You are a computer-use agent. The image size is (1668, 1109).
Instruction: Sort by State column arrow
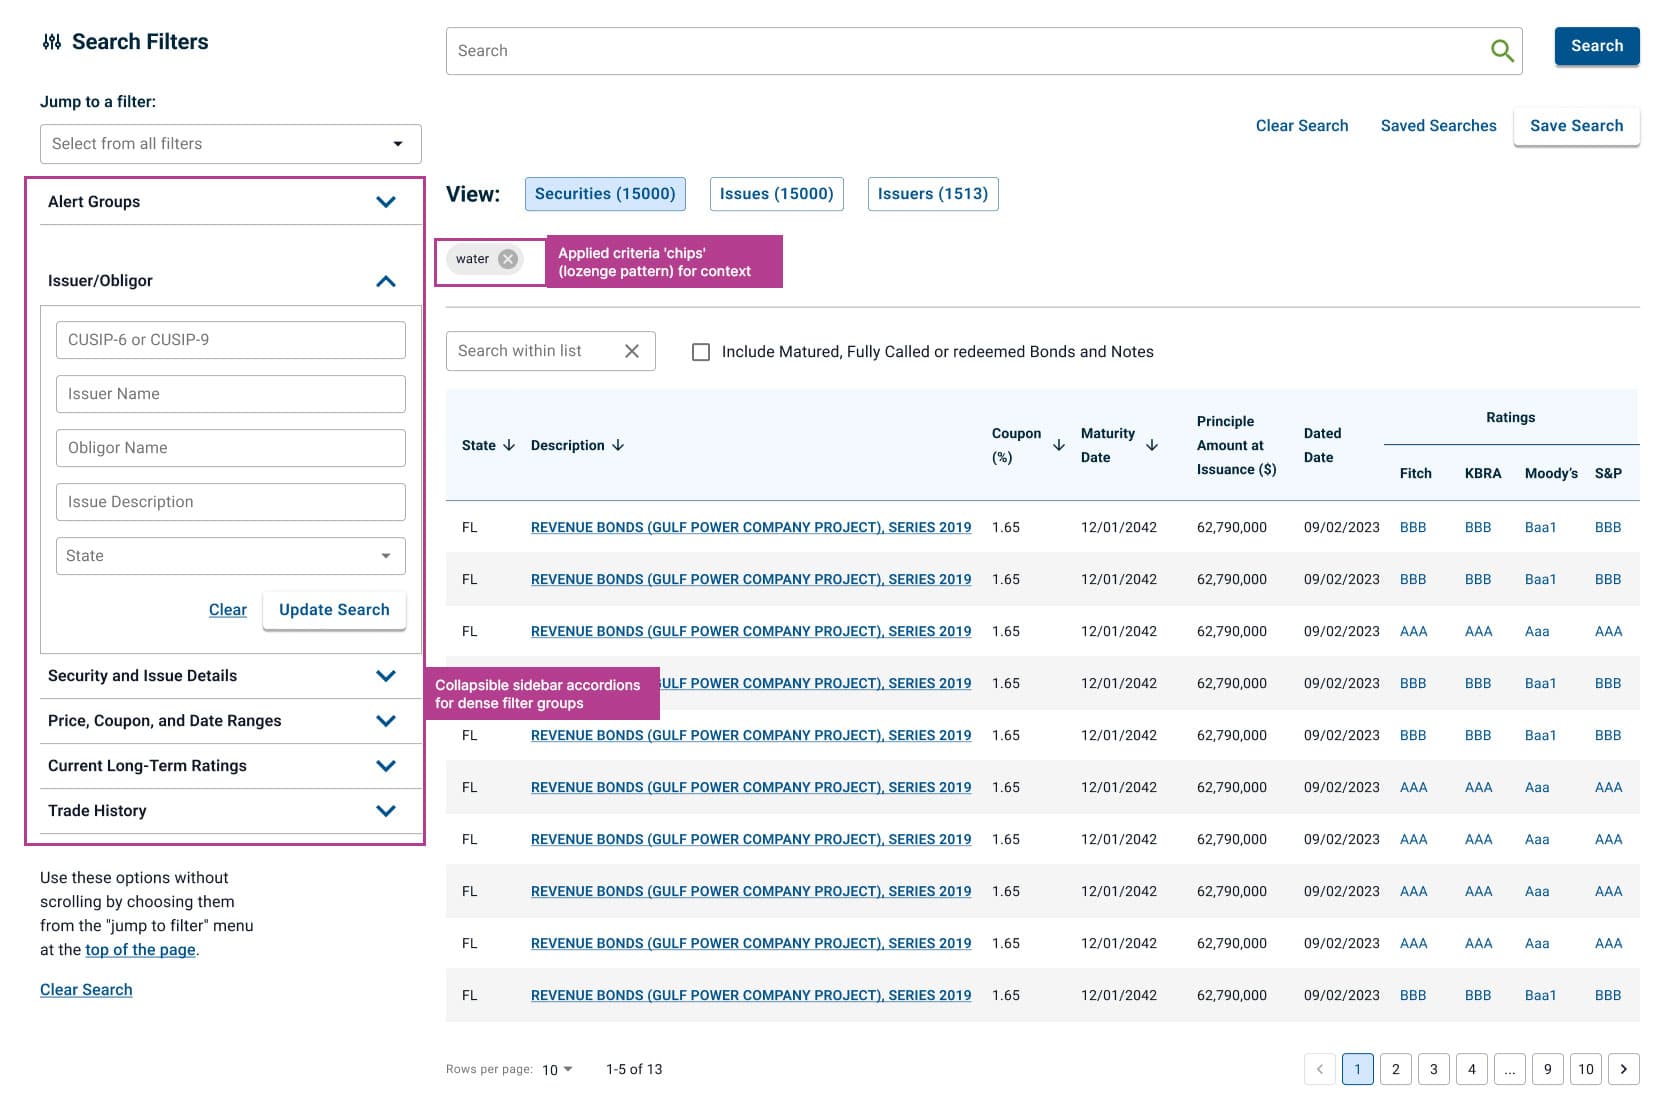tap(509, 445)
